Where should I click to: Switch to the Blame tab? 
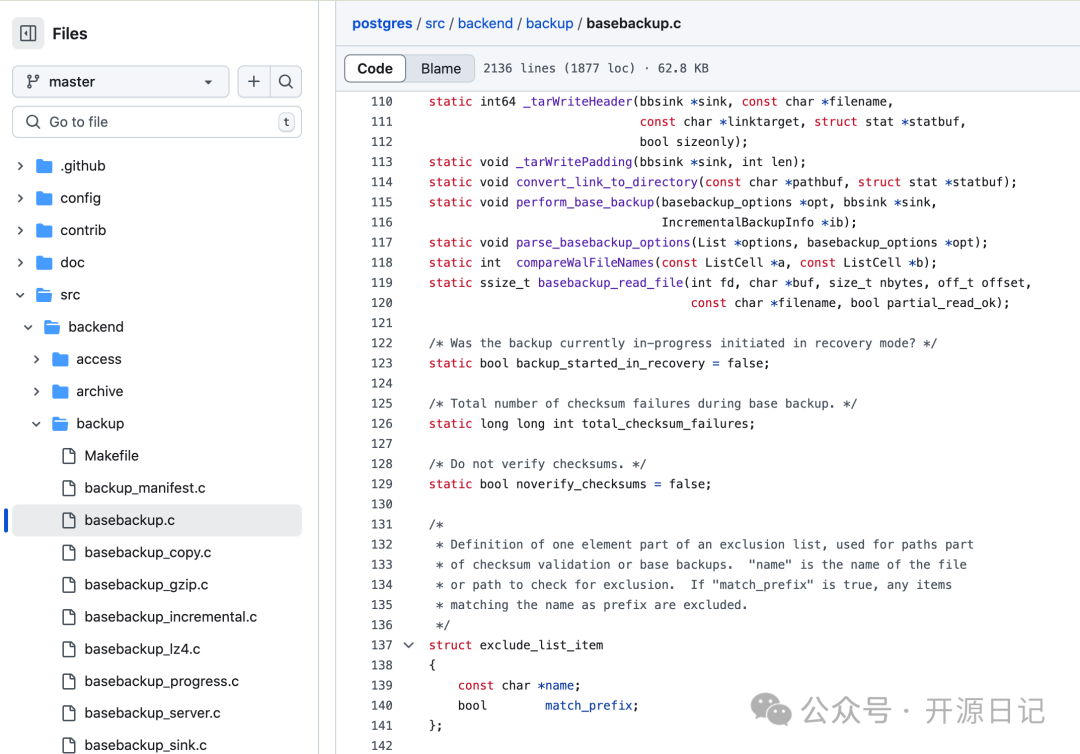pyautogui.click(x=441, y=68)
